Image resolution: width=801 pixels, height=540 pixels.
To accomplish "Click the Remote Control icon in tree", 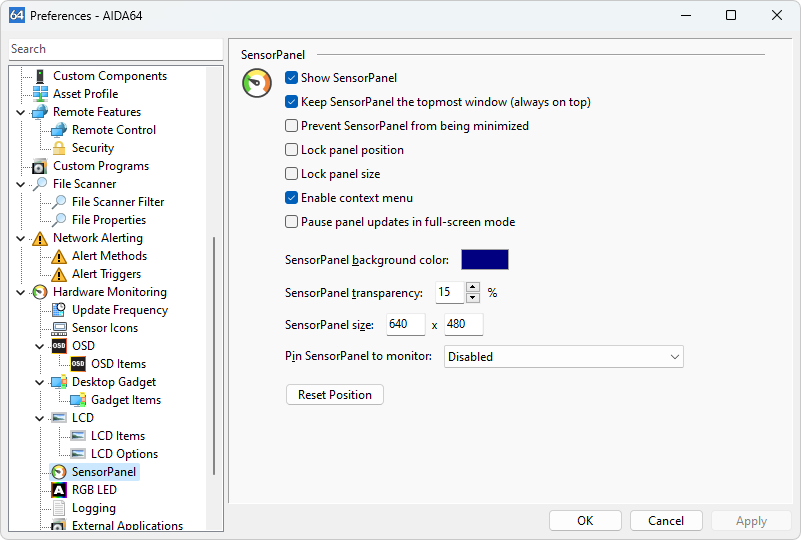I will pos(59,130).
